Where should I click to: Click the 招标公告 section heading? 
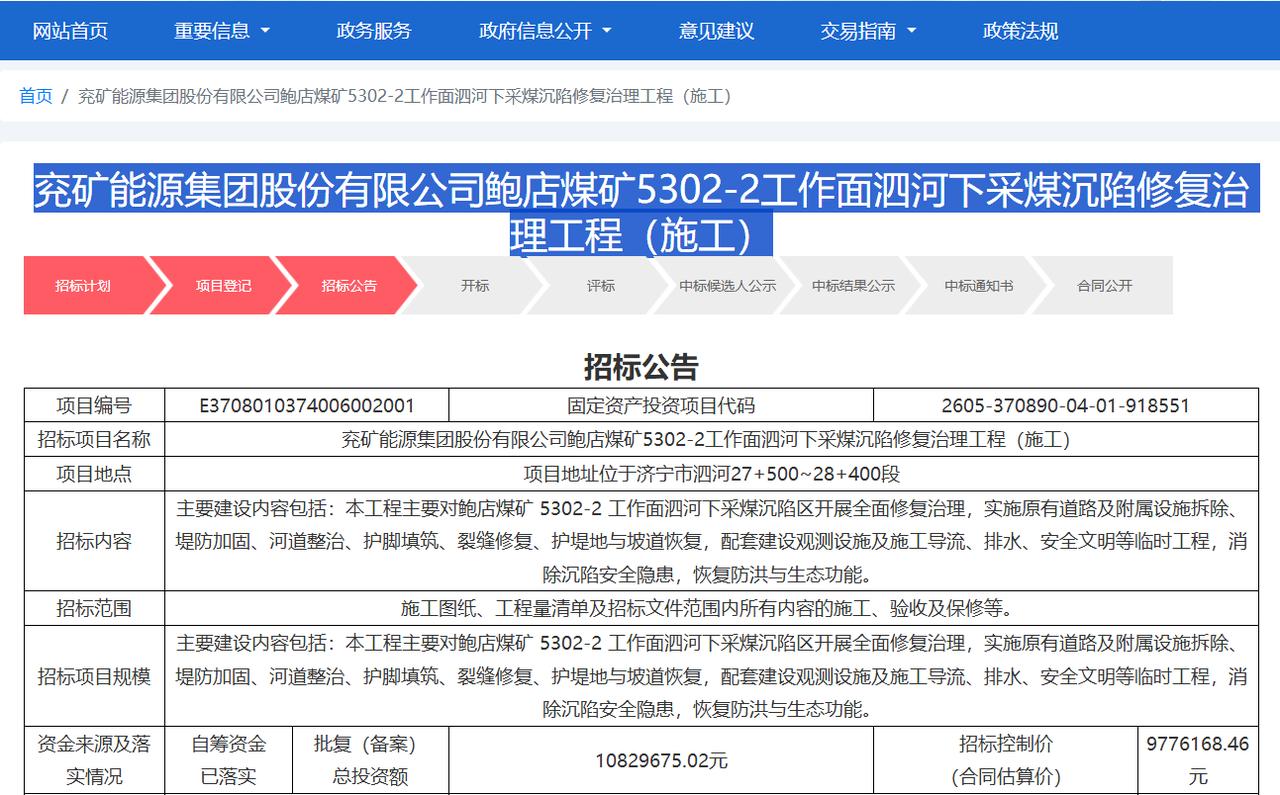pyautogui.click(x=641, y=367)
